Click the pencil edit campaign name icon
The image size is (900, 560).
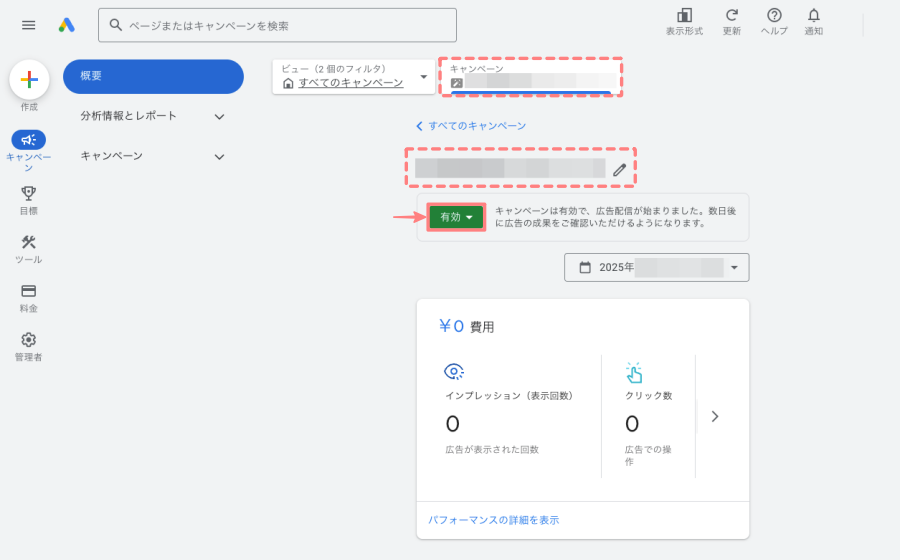point(619,169)
